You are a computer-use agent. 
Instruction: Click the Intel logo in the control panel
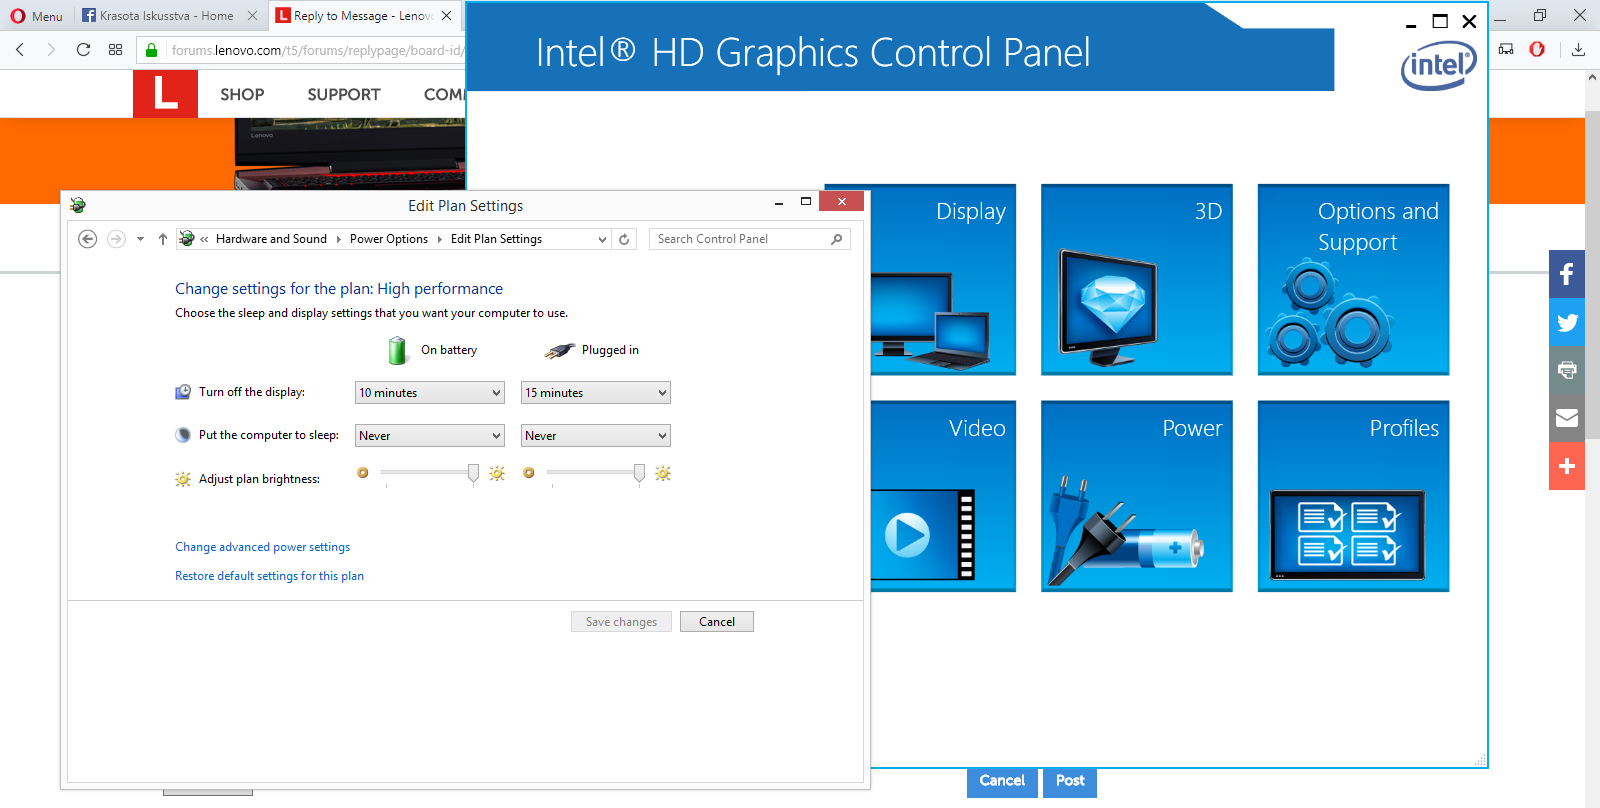click(x=1439, y=66)
